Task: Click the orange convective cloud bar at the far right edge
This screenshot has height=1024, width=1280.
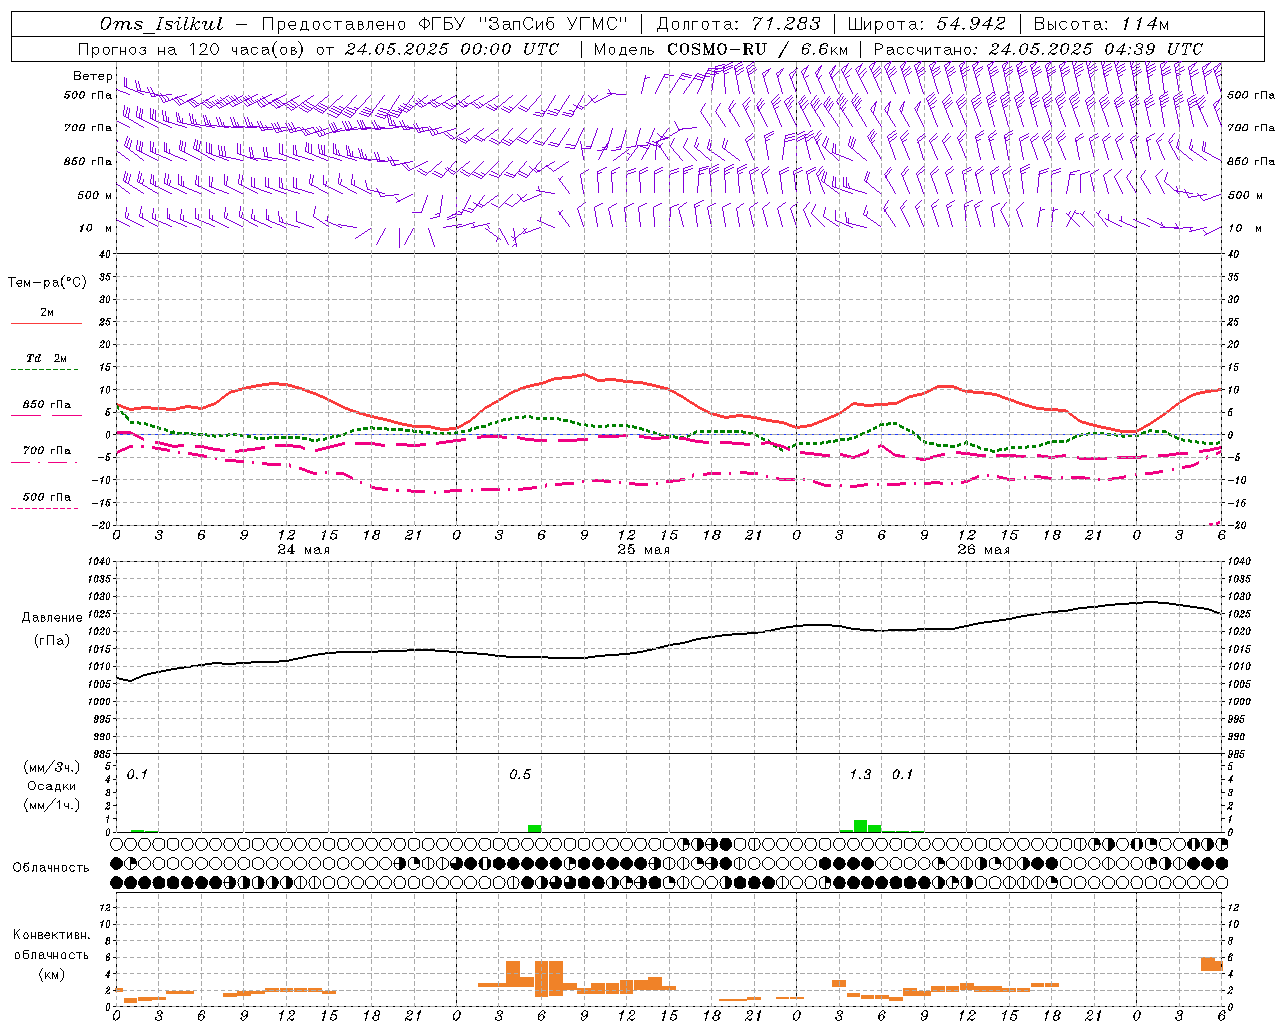Action: [x=1212, y=964]
